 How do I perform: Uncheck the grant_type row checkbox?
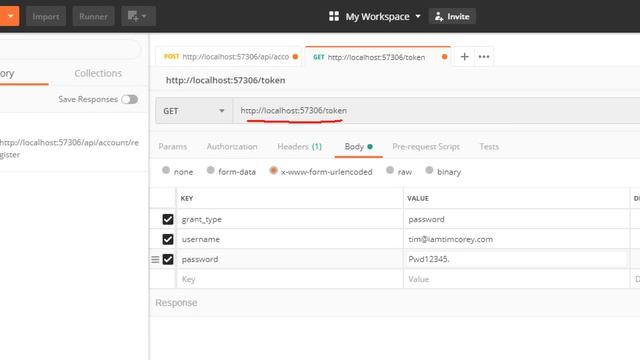coord(168,219)
